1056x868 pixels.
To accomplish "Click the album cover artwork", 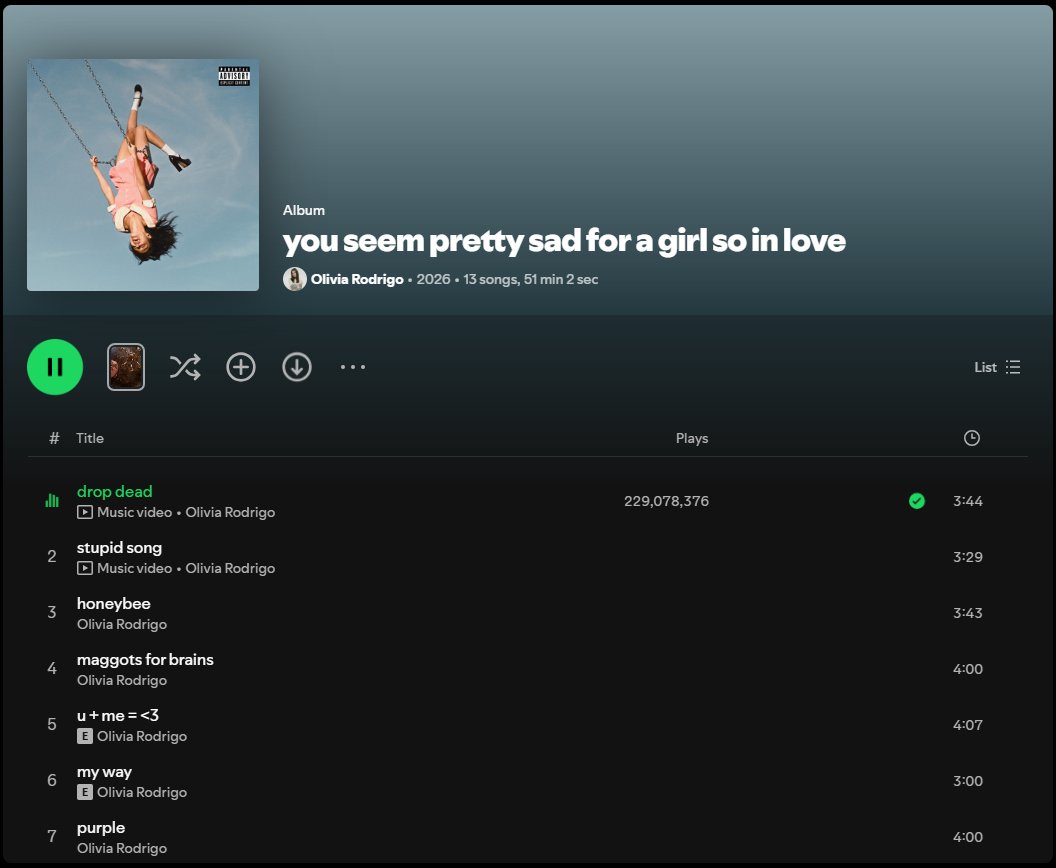I will [143, 175].
